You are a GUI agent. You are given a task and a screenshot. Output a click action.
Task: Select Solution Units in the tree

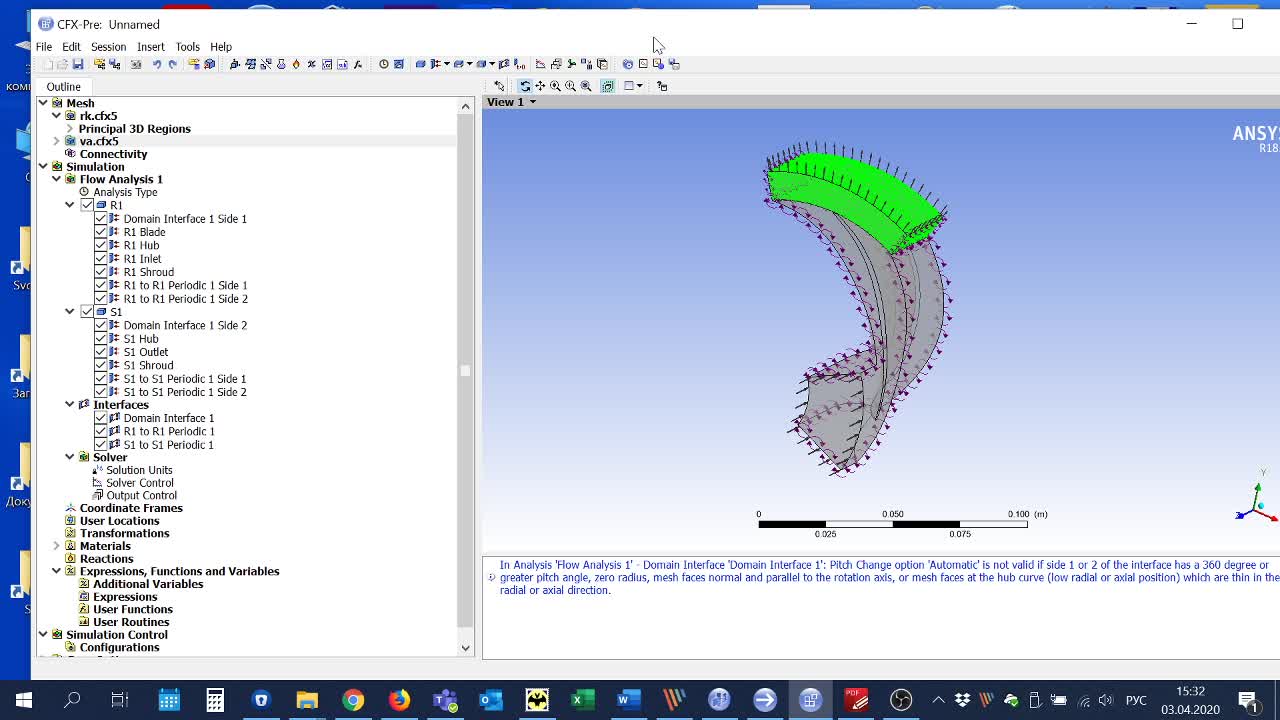(x=139, y=470)
